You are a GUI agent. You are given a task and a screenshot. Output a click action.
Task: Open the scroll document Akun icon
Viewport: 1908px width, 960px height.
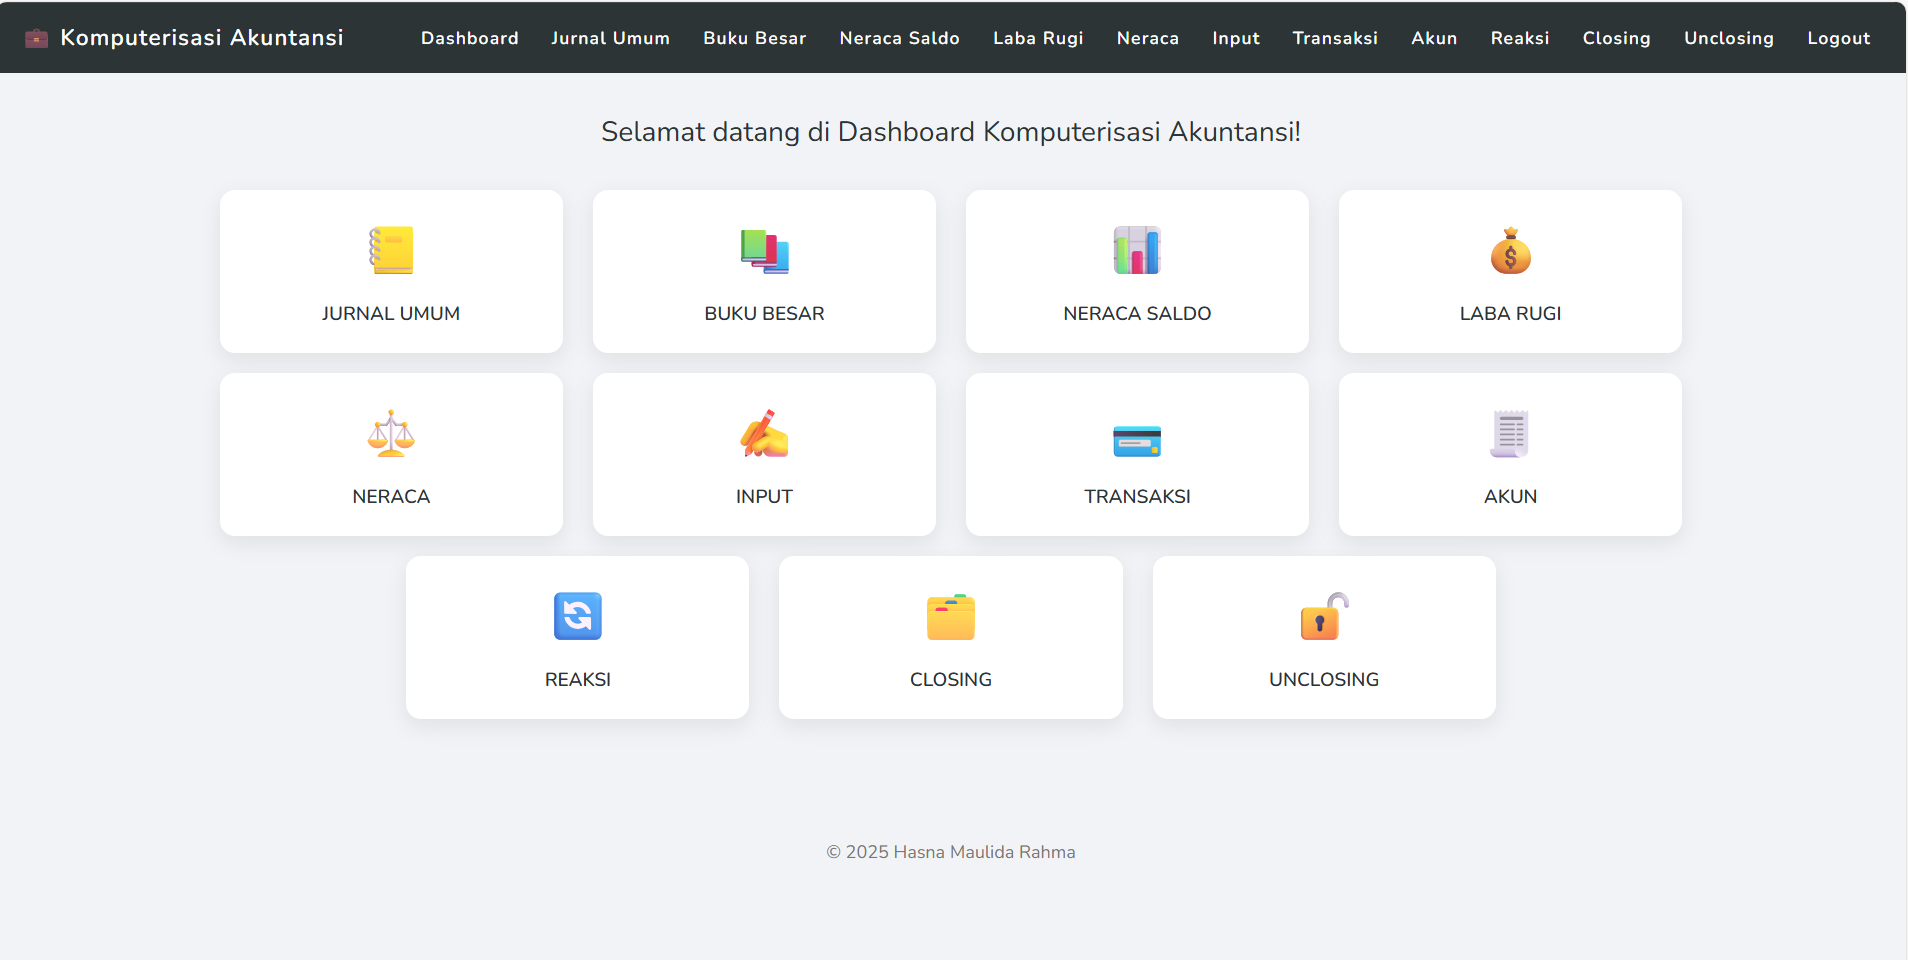(1510, 434)
